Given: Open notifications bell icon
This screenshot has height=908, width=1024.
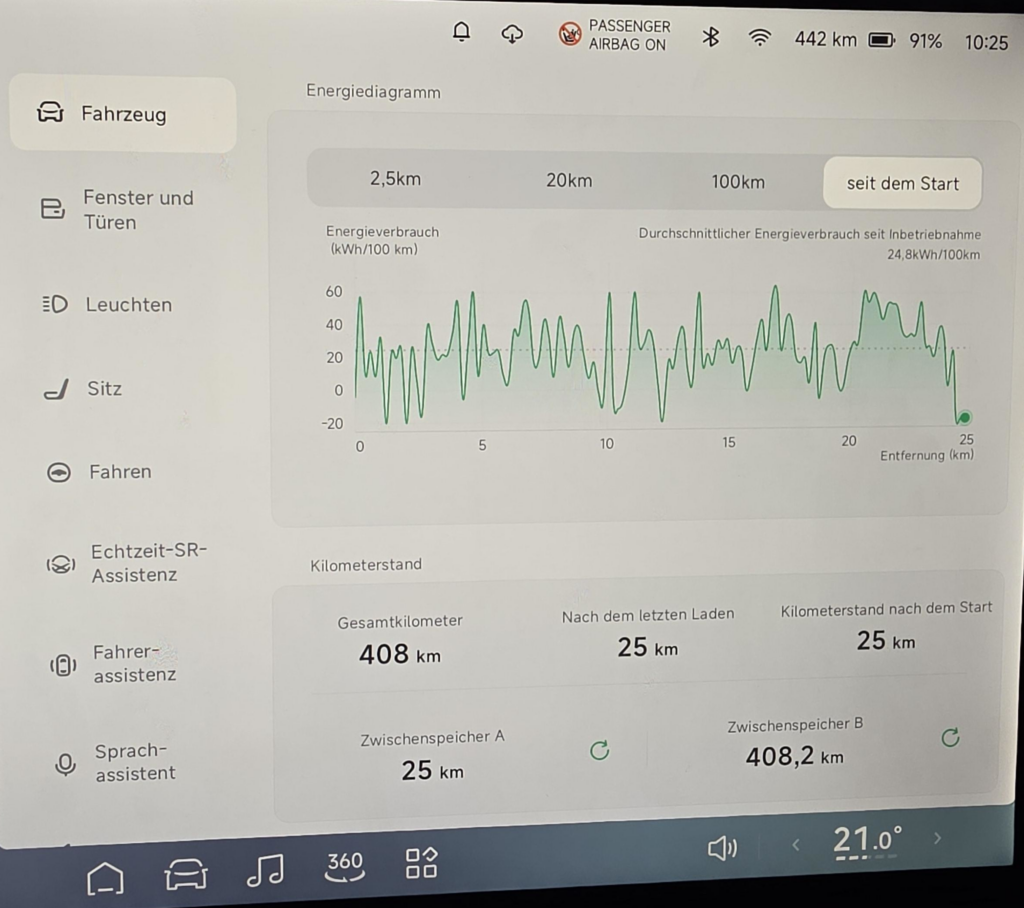Looking at the screenshot, I should (461, 33).
